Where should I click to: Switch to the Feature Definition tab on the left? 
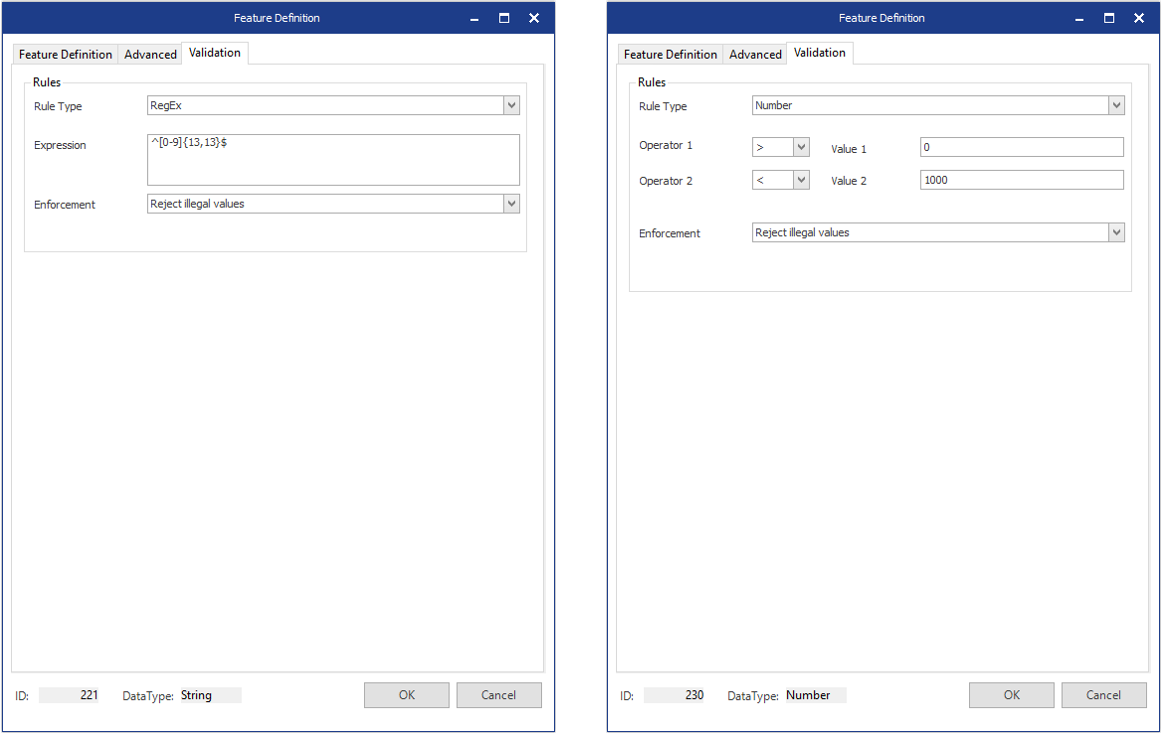64,54
